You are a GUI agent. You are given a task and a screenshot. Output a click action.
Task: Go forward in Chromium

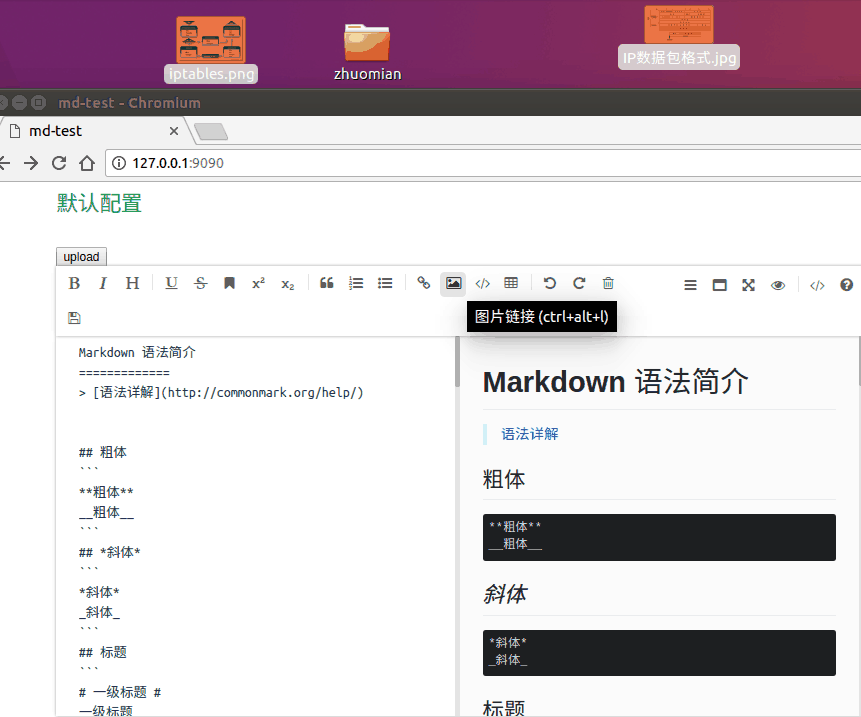[31, 163]
